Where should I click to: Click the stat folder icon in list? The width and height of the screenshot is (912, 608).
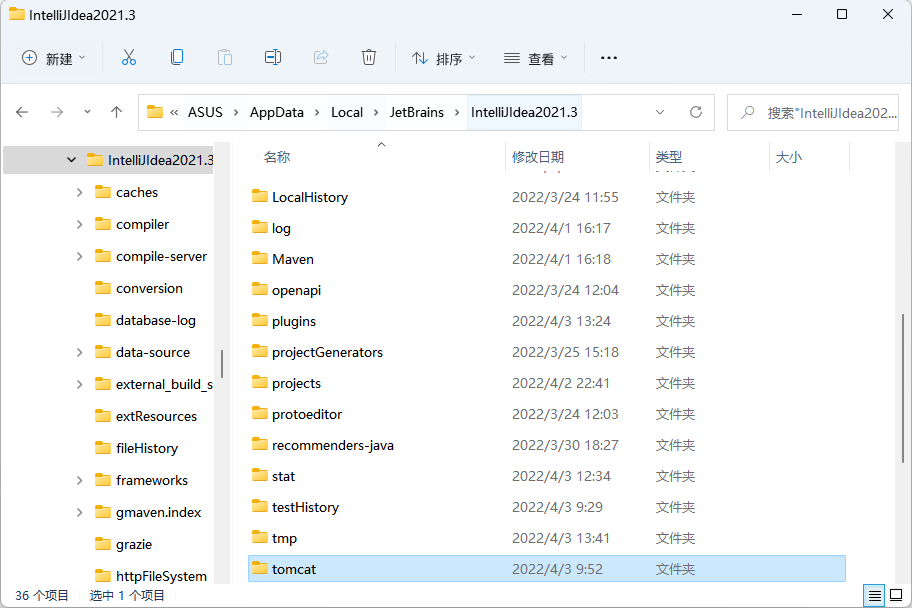260,475
